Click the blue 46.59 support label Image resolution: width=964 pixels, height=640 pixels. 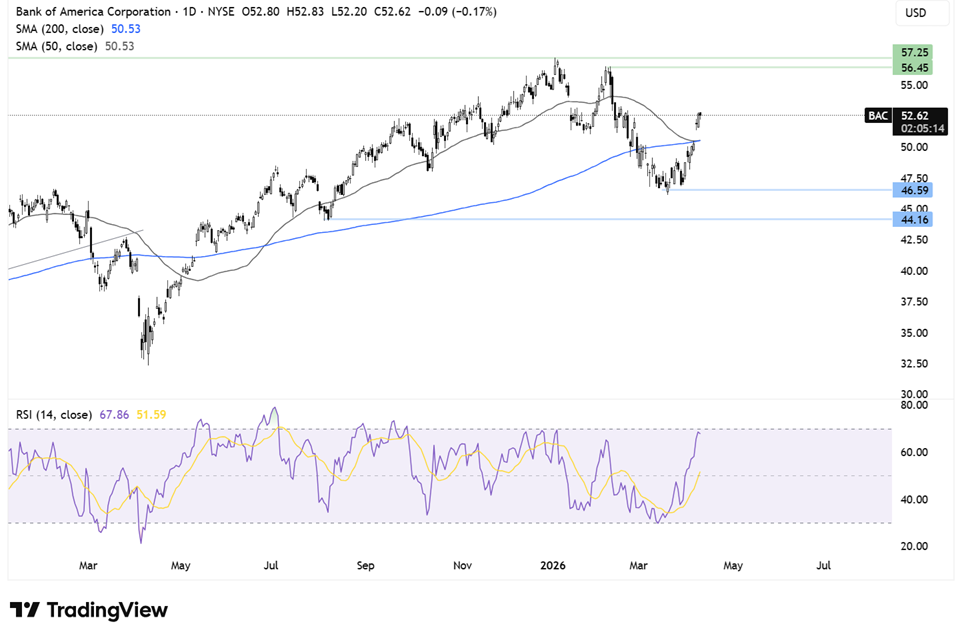[911, 189]
